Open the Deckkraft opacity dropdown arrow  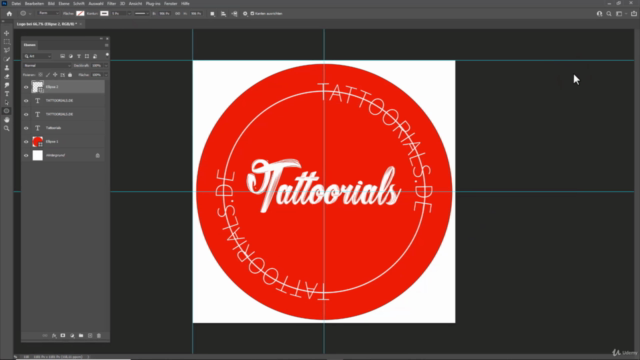tap(106, 65)
